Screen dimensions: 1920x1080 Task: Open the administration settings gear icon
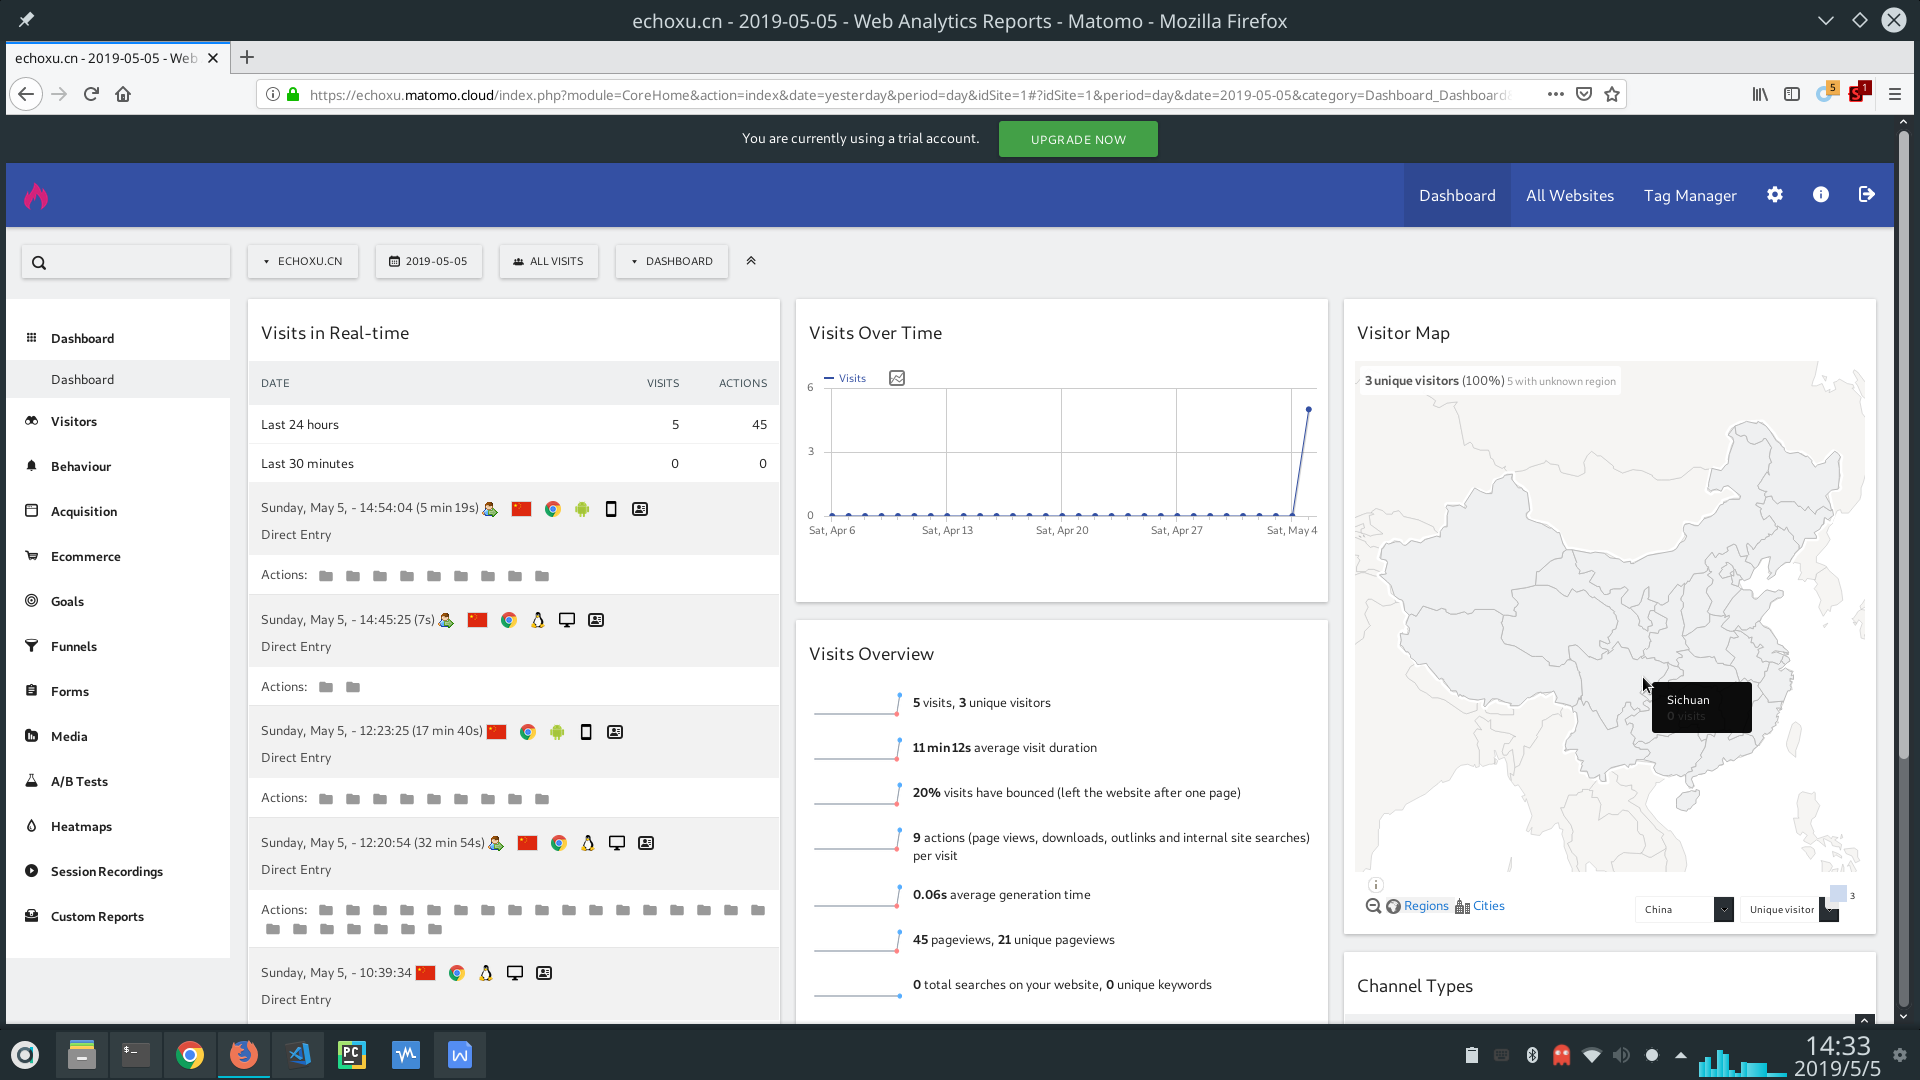pyautogui.click(x=1775, y=195)
